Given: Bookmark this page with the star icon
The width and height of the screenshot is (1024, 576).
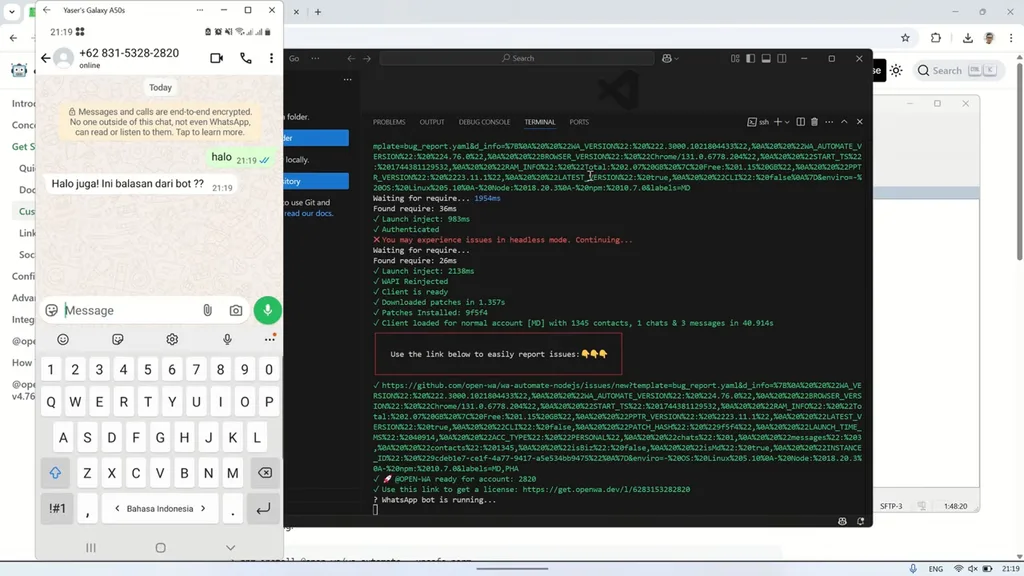Looking at the screenshot, I should (x=905, y=38).
